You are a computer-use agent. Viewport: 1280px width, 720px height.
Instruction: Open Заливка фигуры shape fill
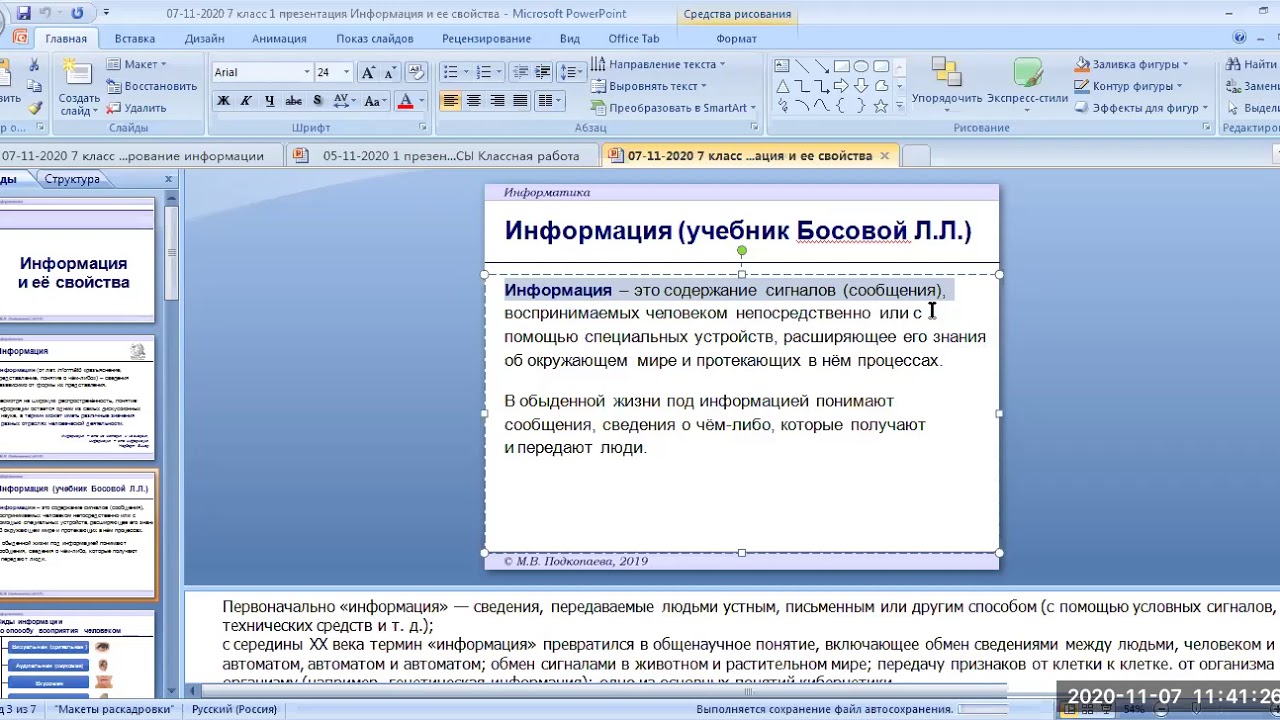pyautogui.click(x=1133, y=64)
